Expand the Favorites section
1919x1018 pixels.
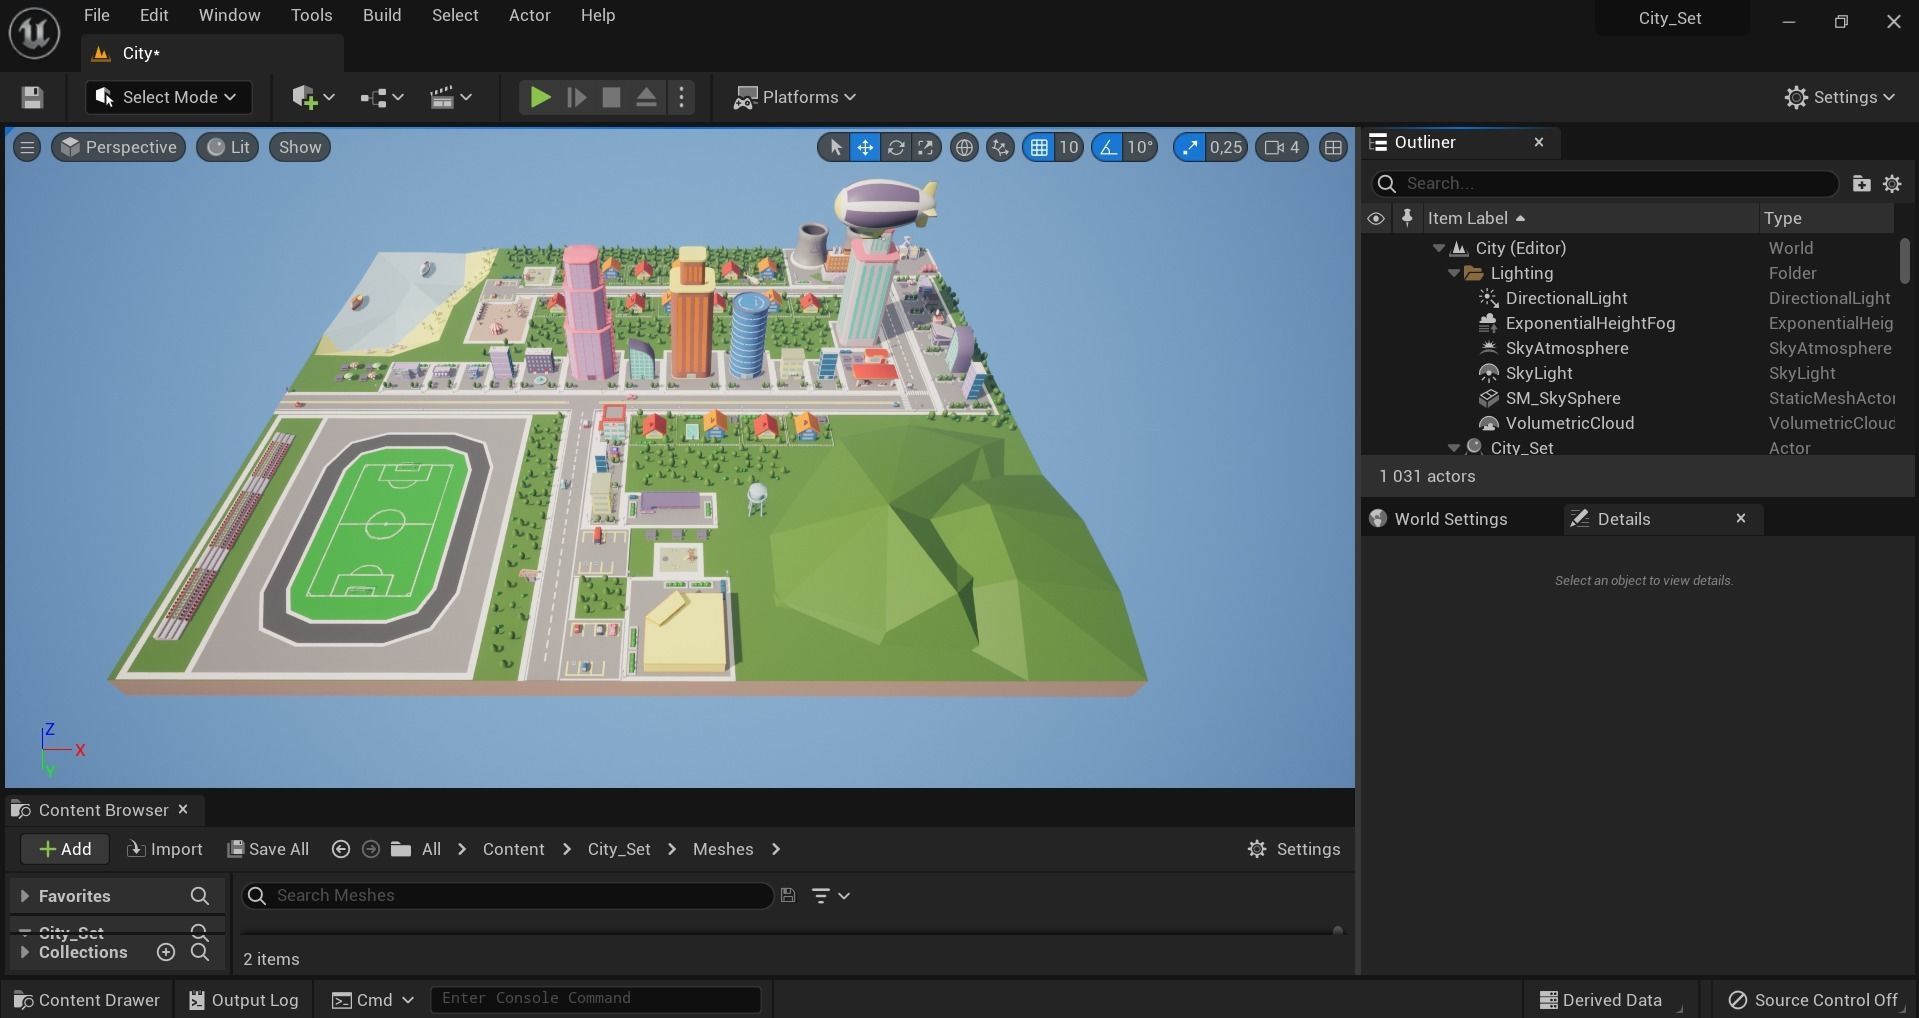[24, 896]
